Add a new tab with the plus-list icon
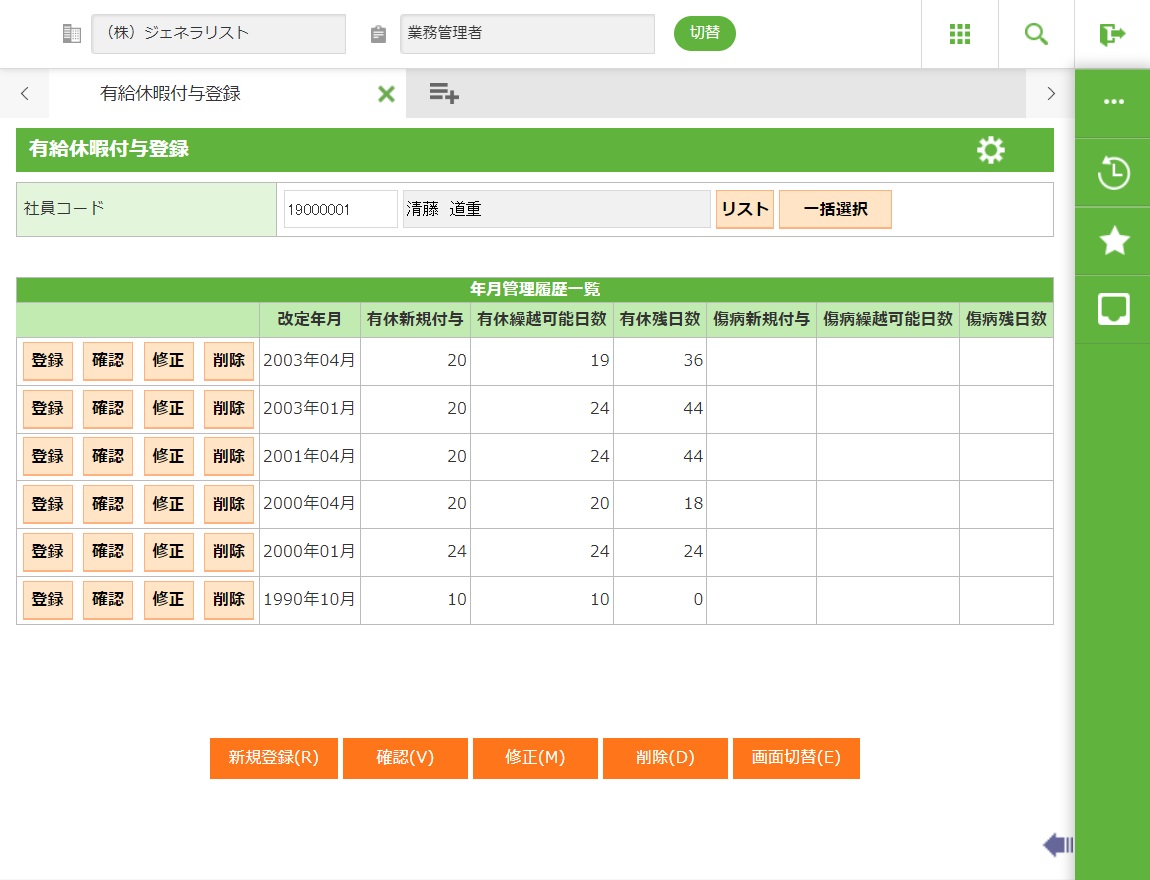Viewport: 1150px width, 880px height. 443,94
